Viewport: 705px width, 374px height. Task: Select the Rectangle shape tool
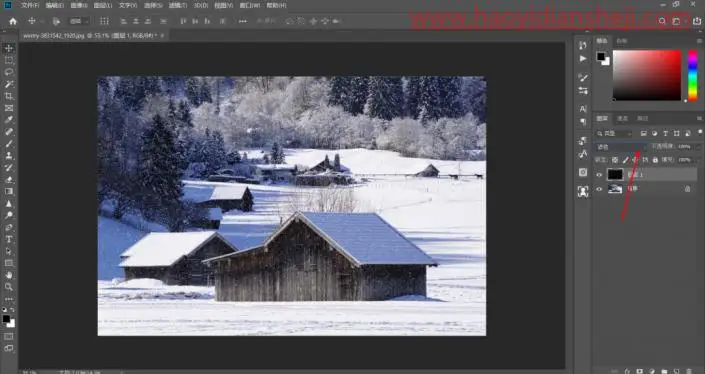[9, 263]
